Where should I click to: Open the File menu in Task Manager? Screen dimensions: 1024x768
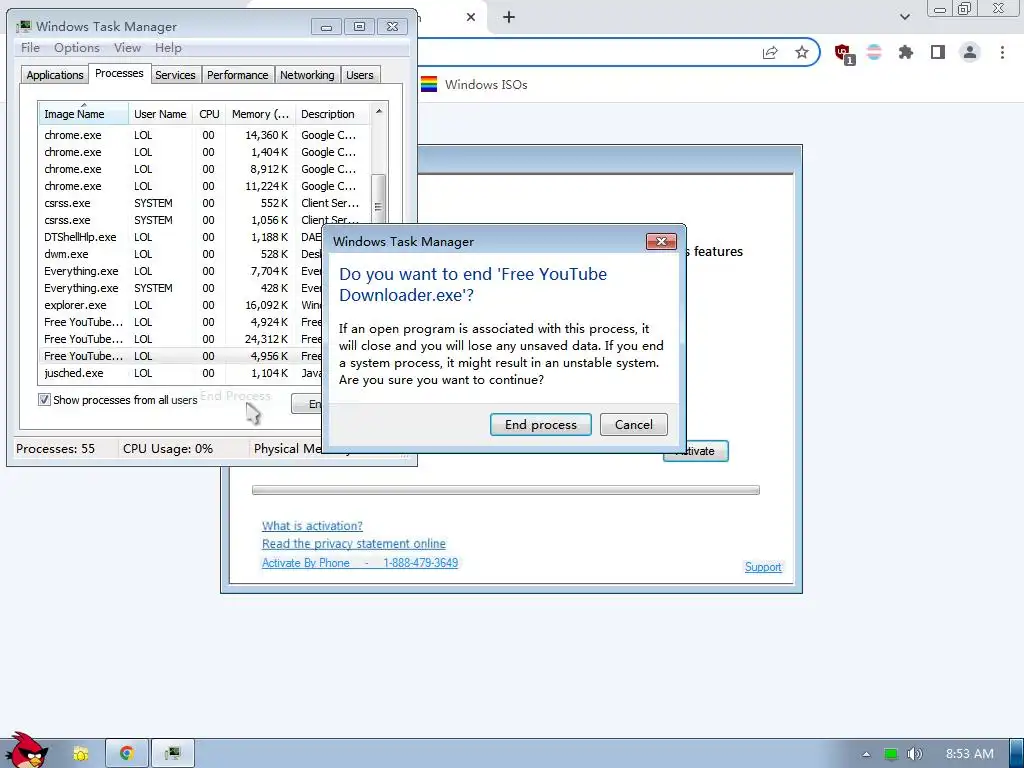30,48
